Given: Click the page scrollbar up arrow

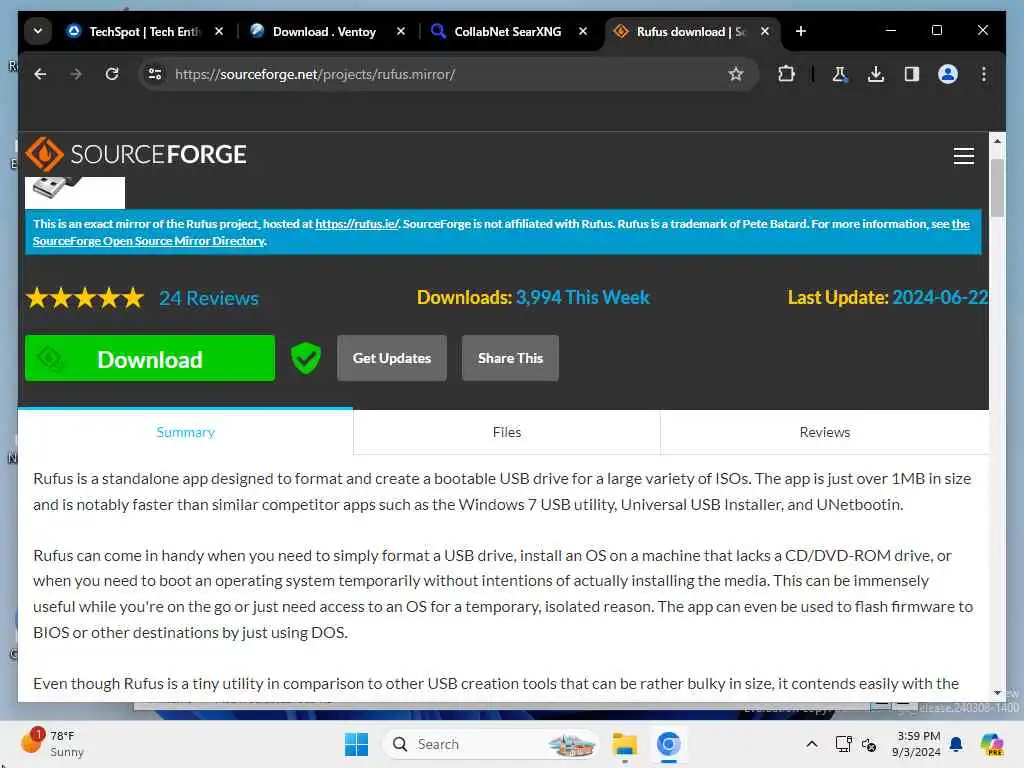Looking at the screenshot, I should coord(997,140).
